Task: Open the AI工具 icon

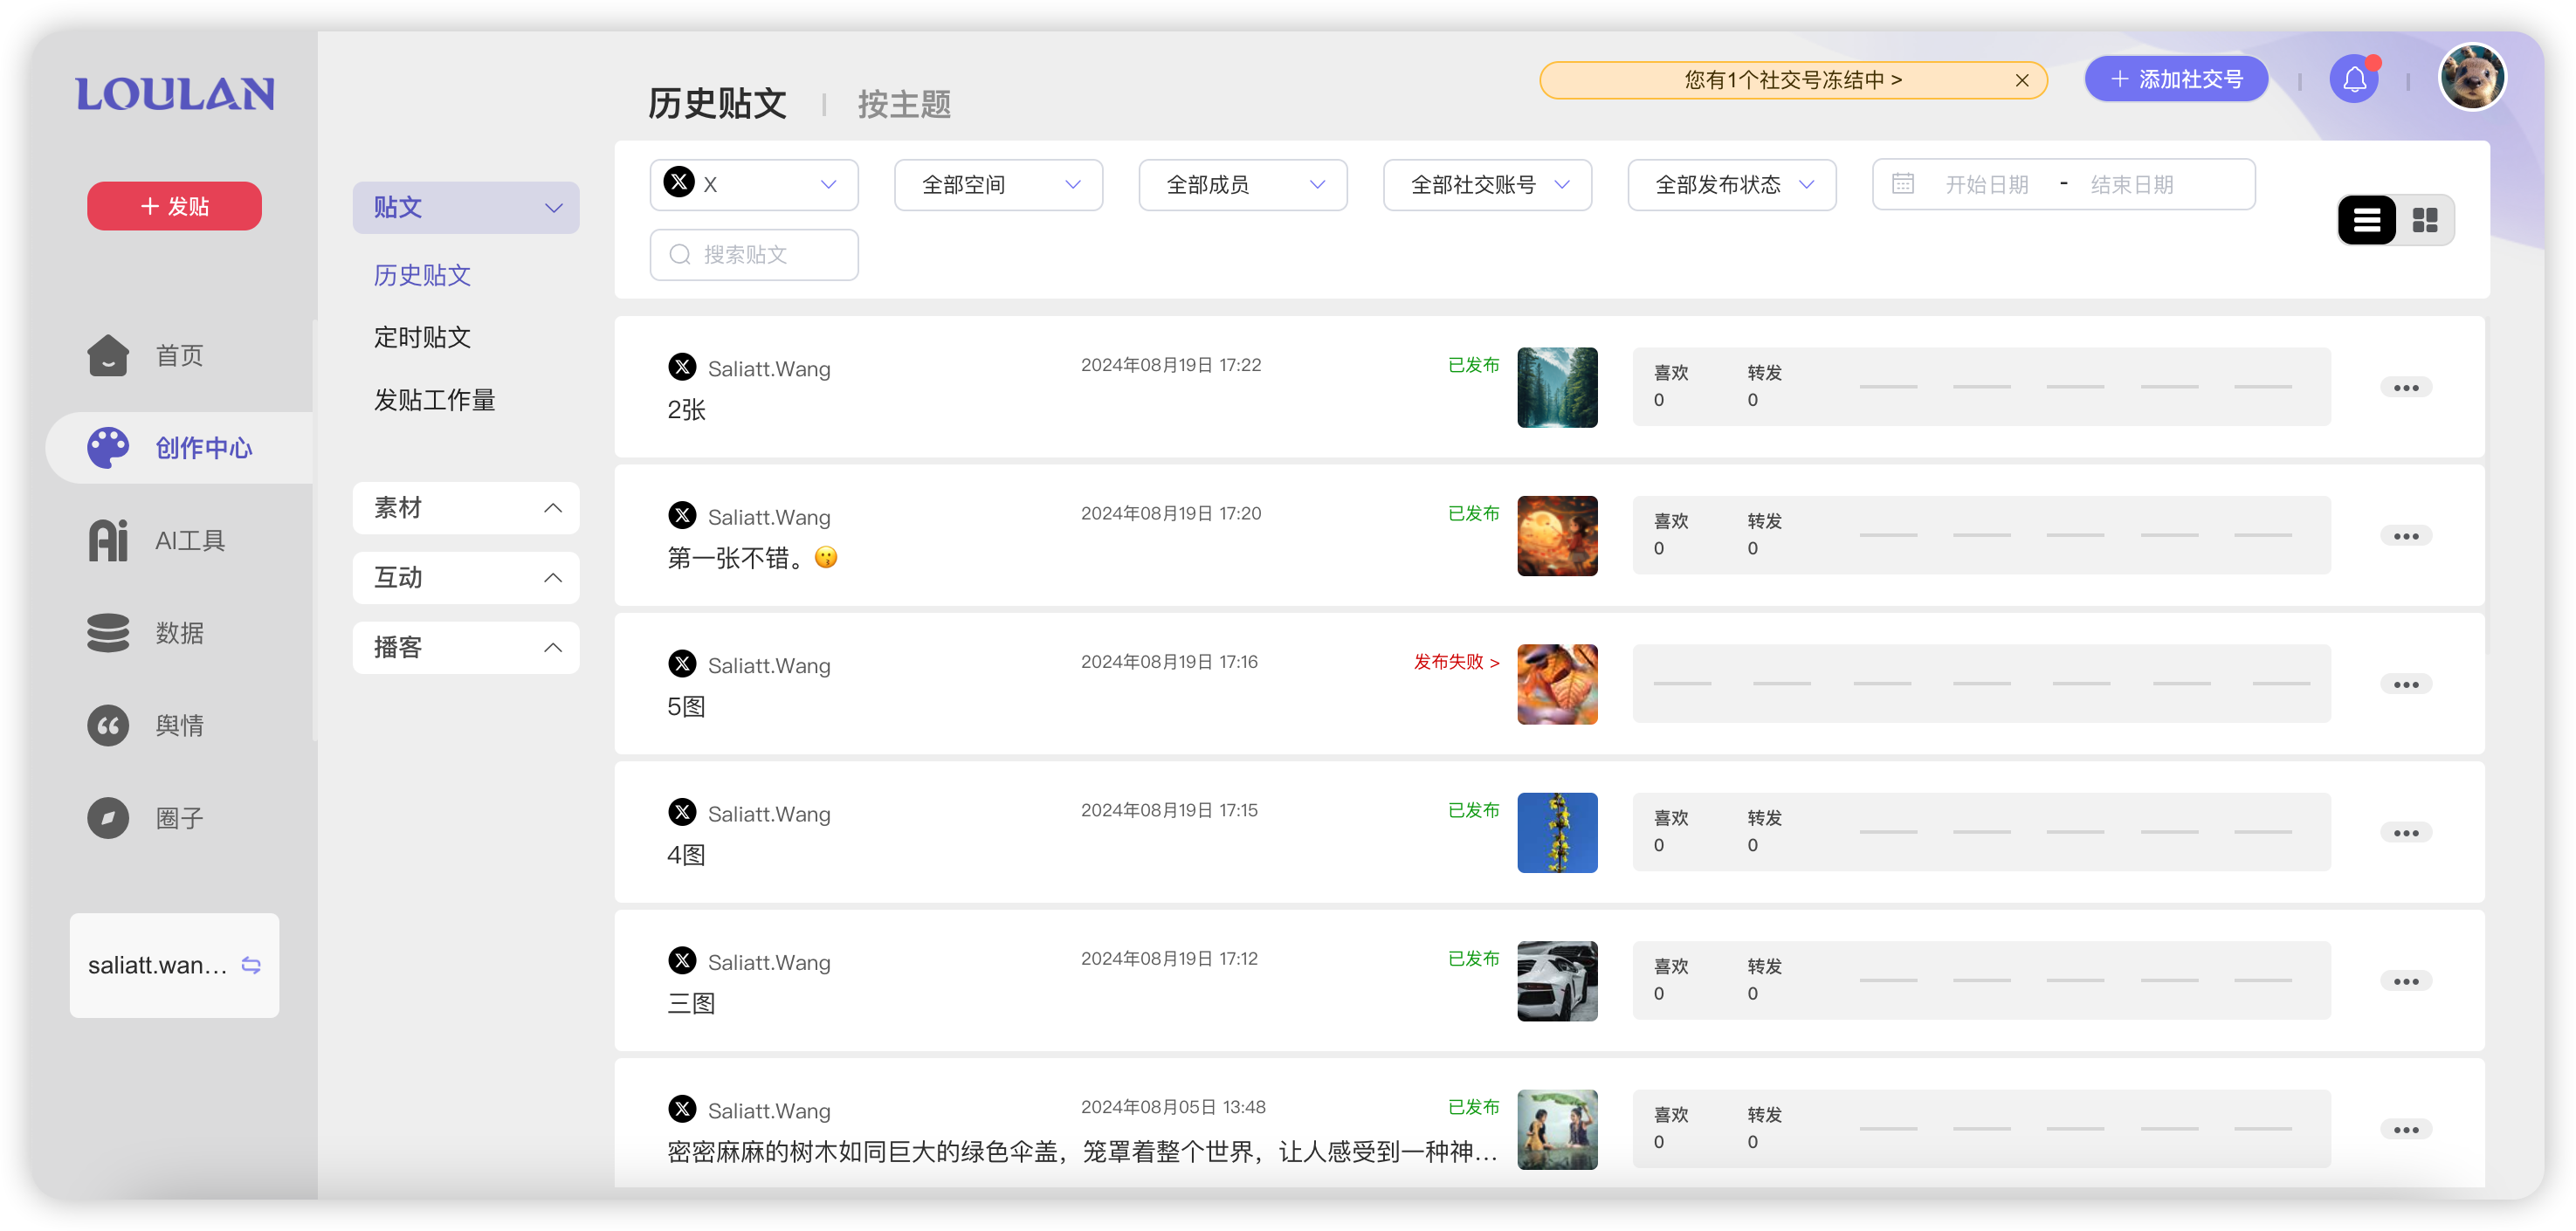Action: click(x=108, y=540)
